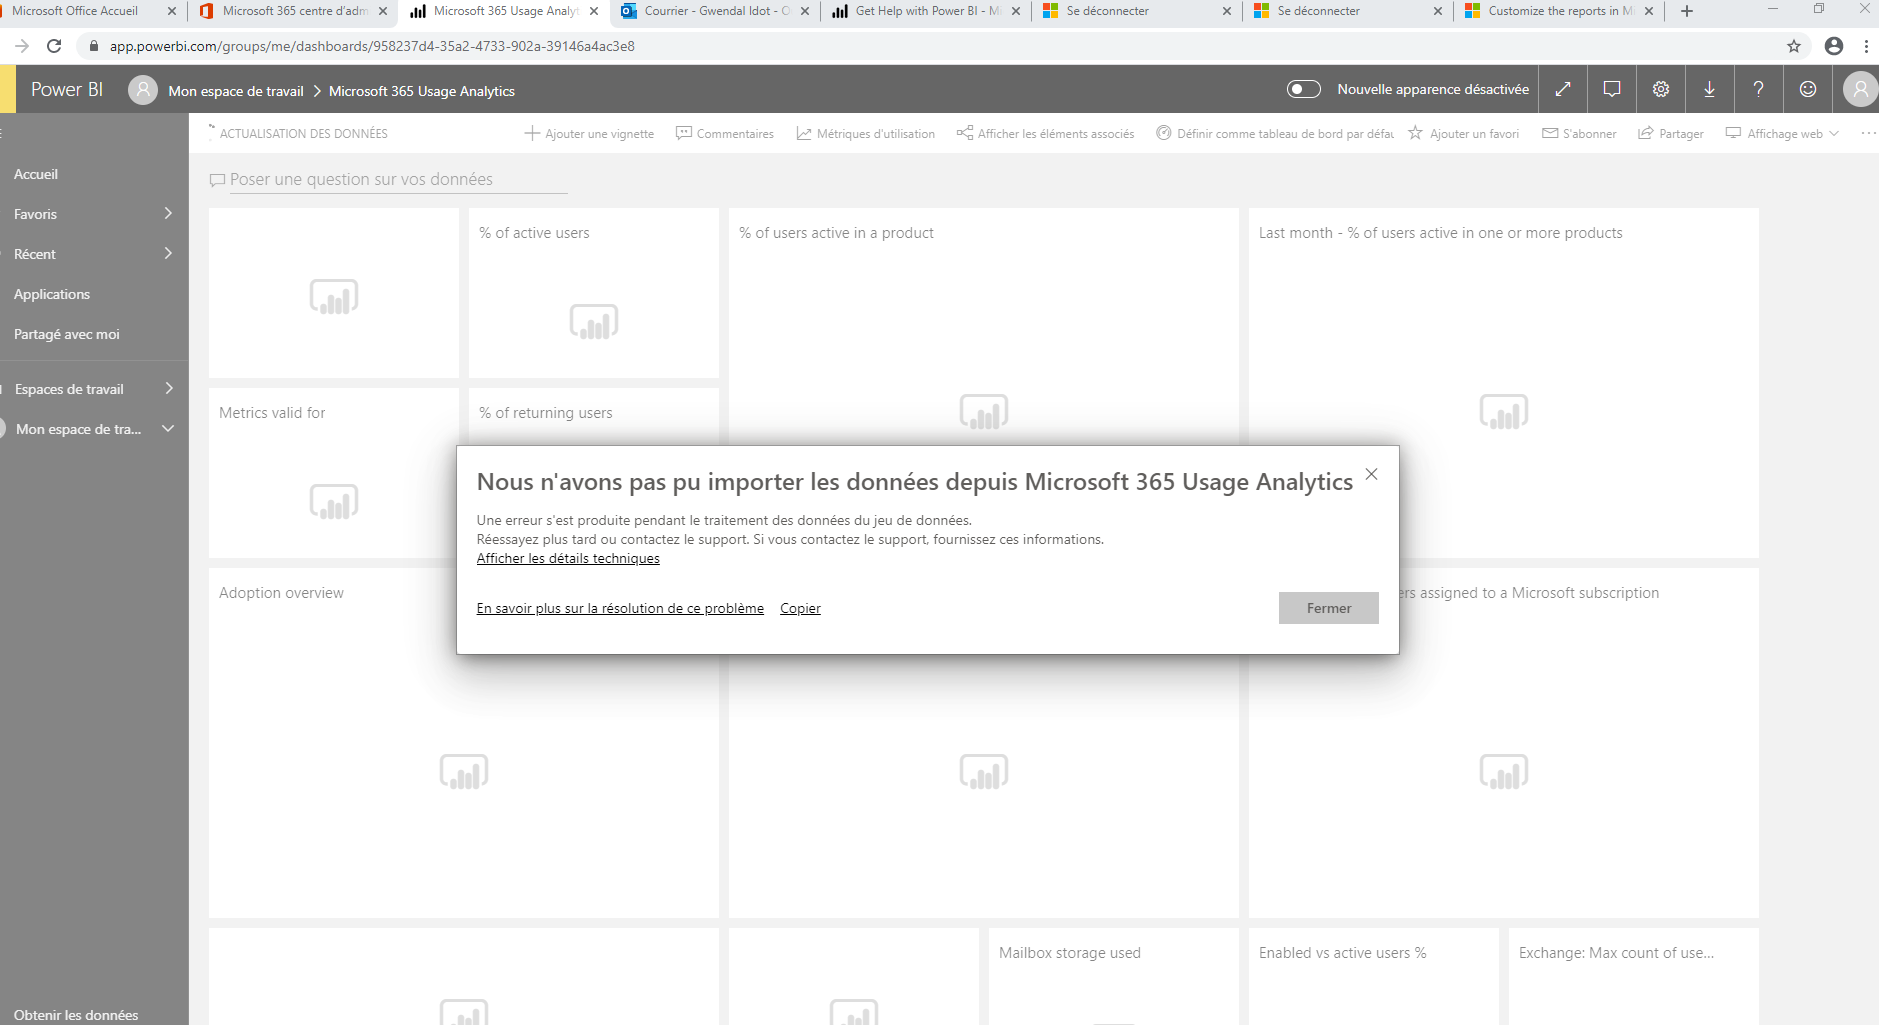Open the Mailbox storage used tile
The image size is (1879, 1025).
pyautogui.click(x=1114, y=976)
